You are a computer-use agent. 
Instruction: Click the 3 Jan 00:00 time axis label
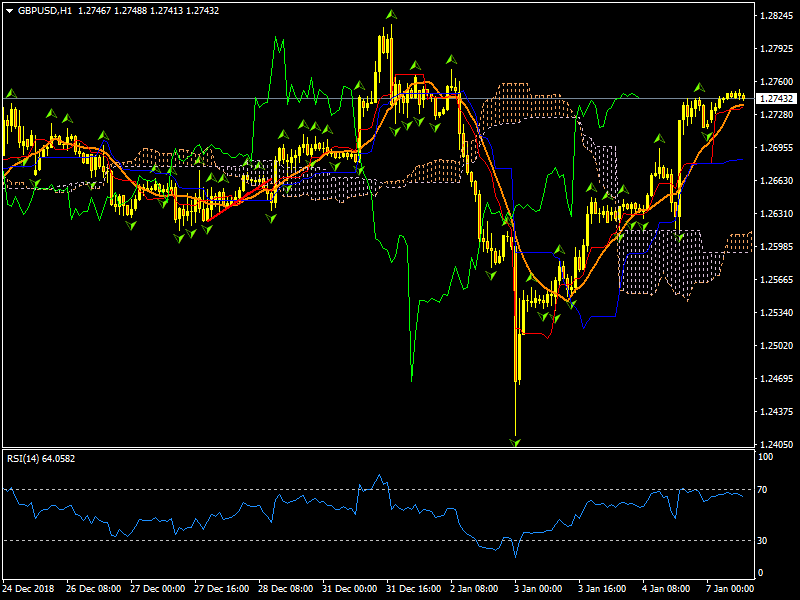point(536,588)
